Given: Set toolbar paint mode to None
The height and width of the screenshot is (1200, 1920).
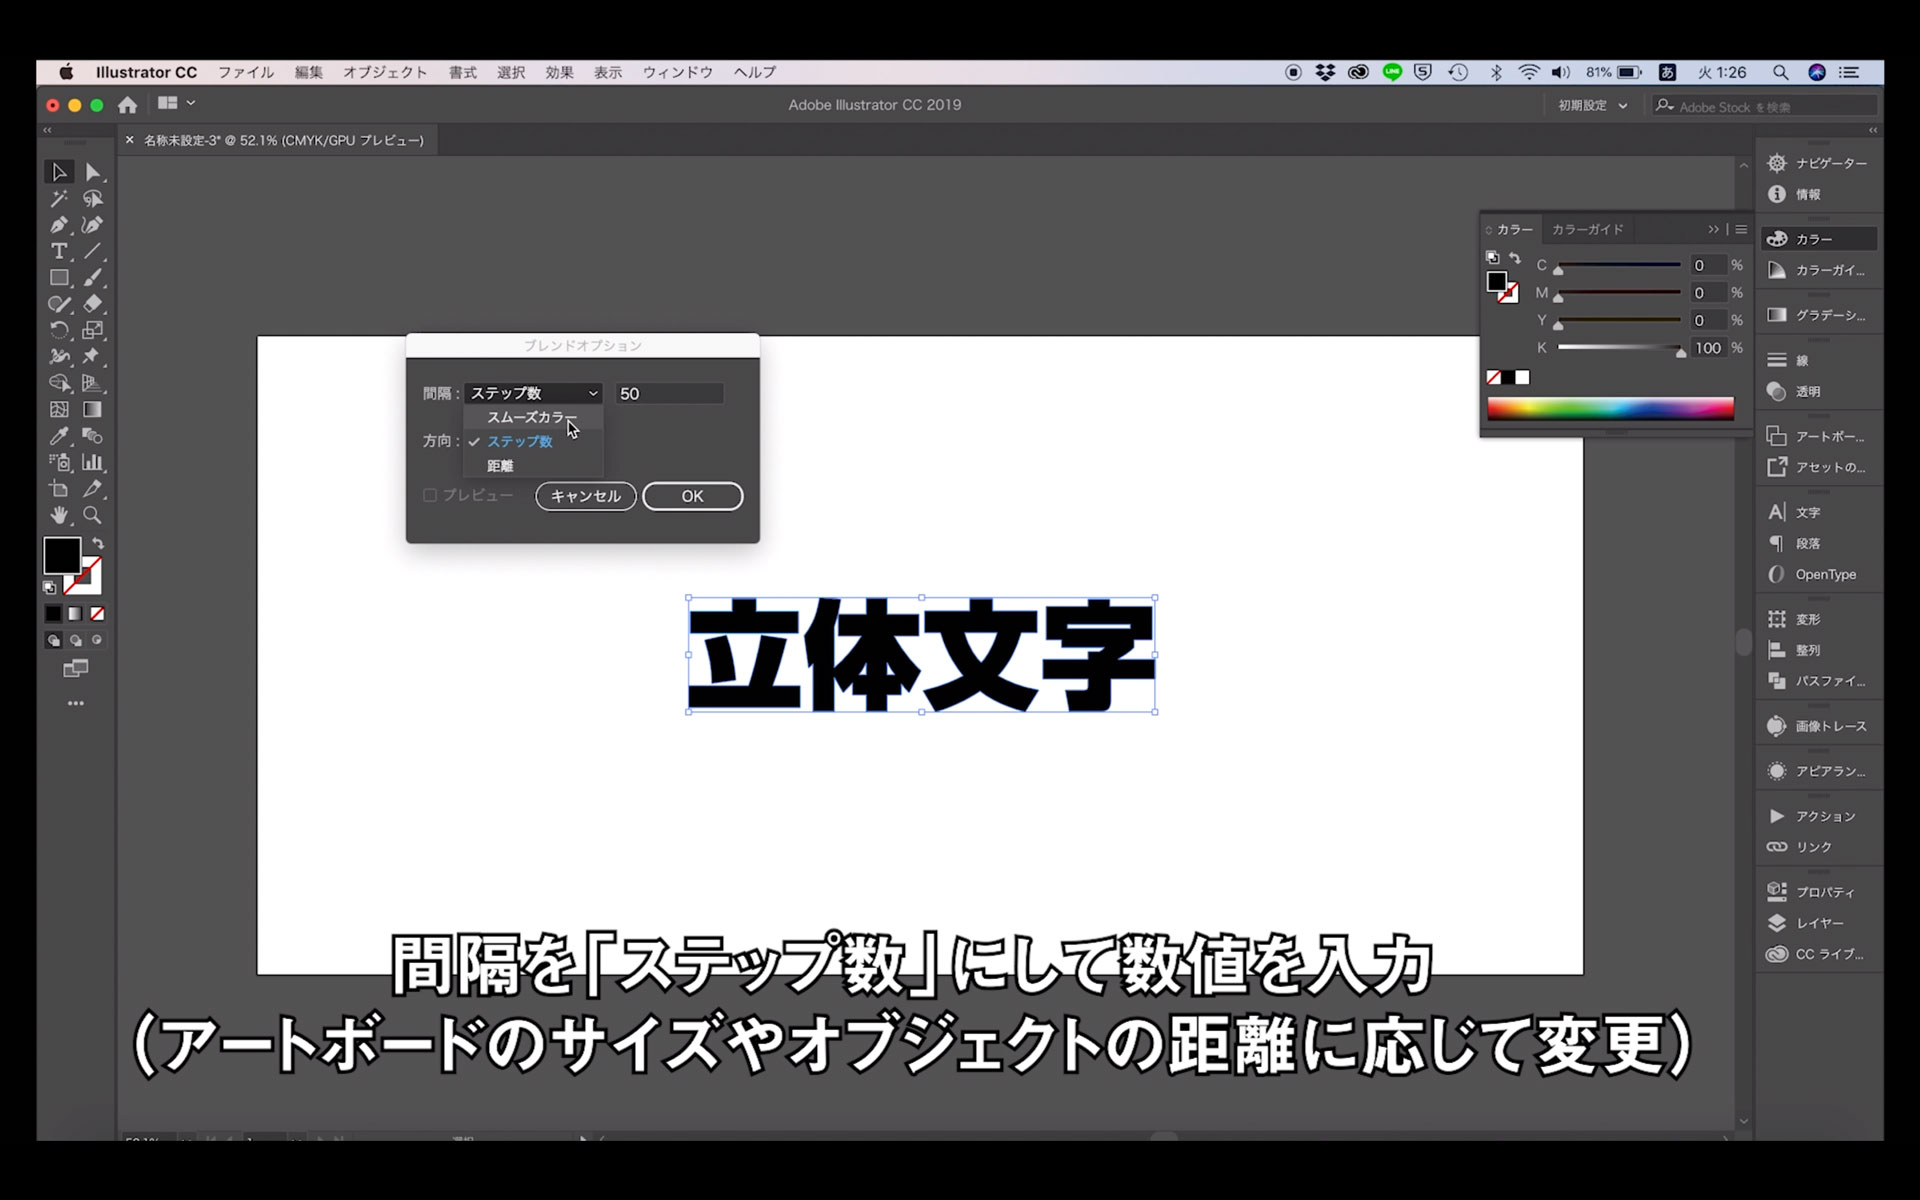Looking at the screenshot, I should (x=97, y=614).
